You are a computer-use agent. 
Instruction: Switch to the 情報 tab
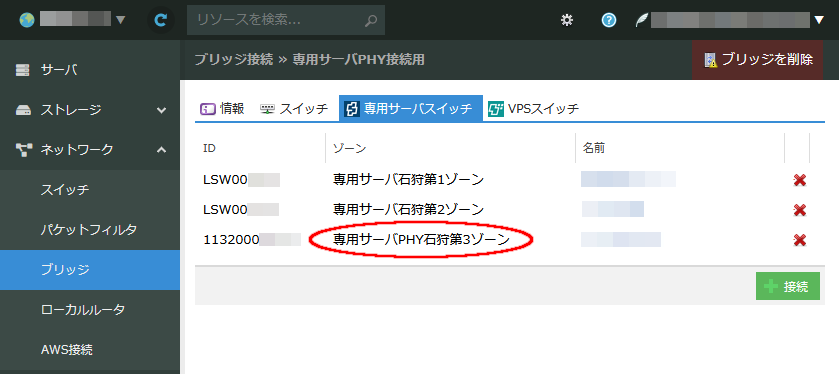point(222,109)
